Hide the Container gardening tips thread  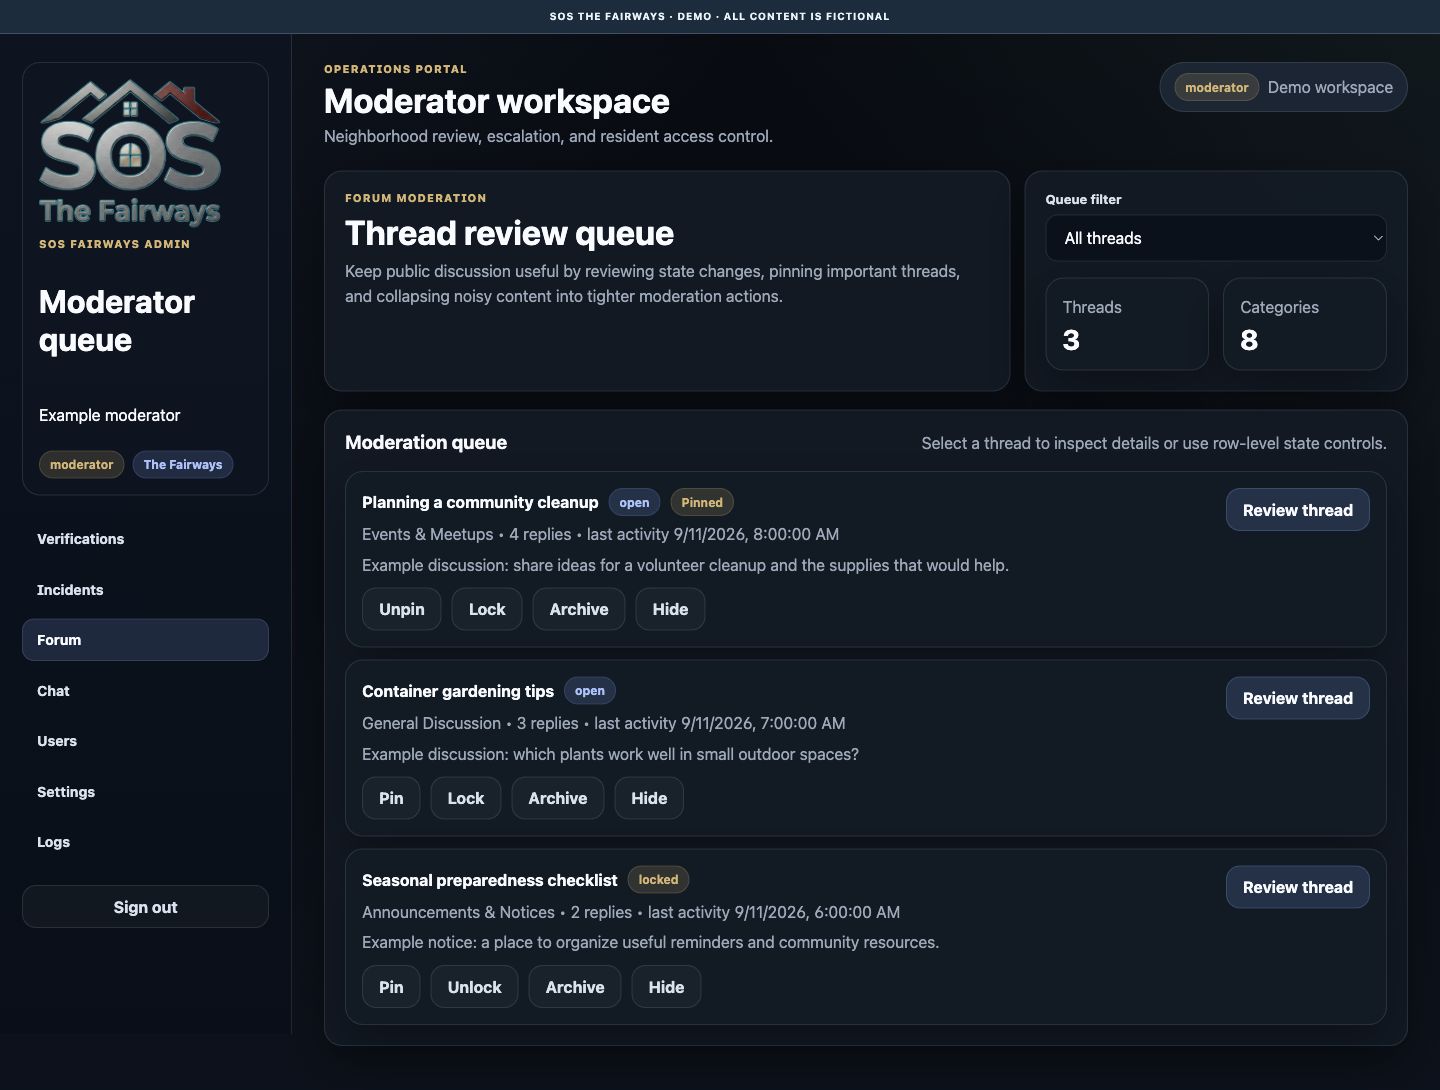tap(649, 798)
